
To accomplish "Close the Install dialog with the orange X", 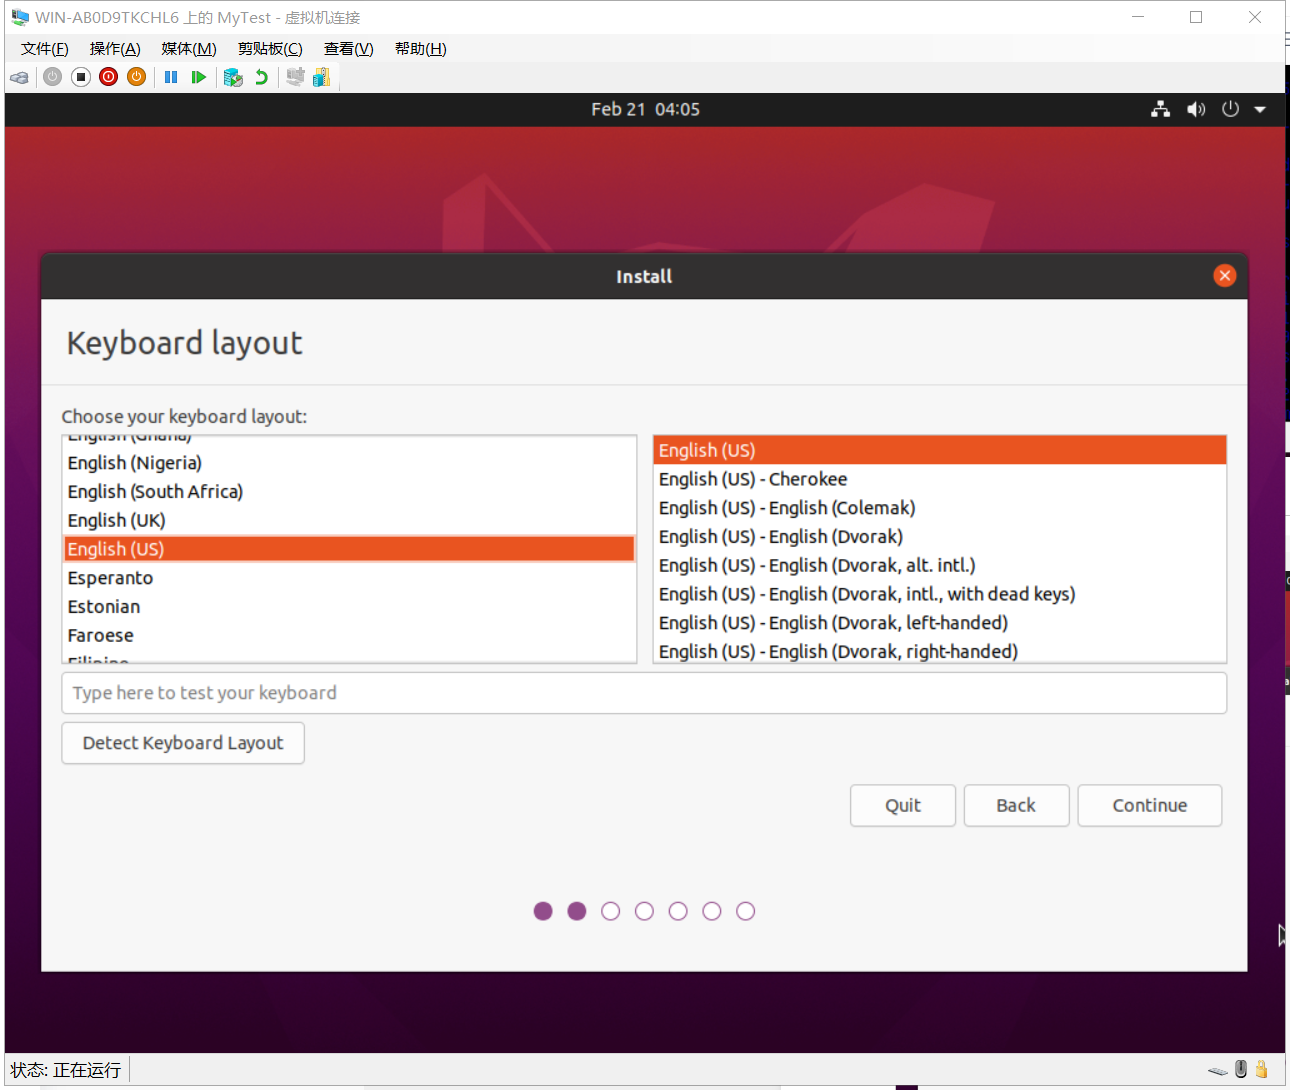I will (1224, 276).
